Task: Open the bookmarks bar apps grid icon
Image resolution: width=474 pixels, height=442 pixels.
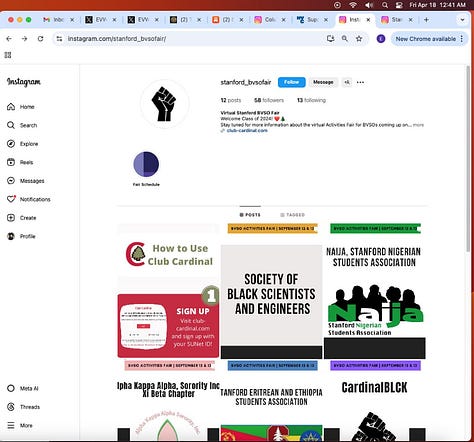Action: 8,55
